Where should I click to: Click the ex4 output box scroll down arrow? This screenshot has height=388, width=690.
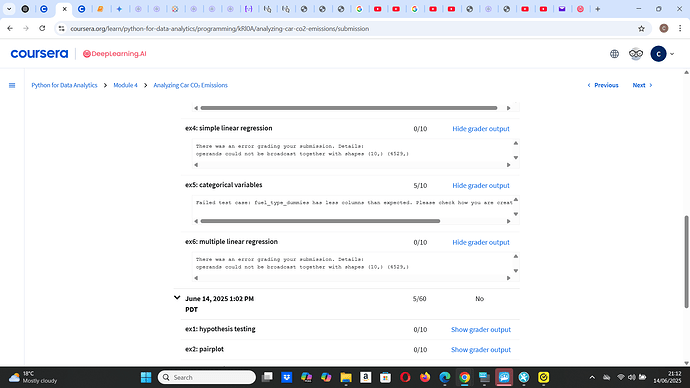[x=516, y=157]
